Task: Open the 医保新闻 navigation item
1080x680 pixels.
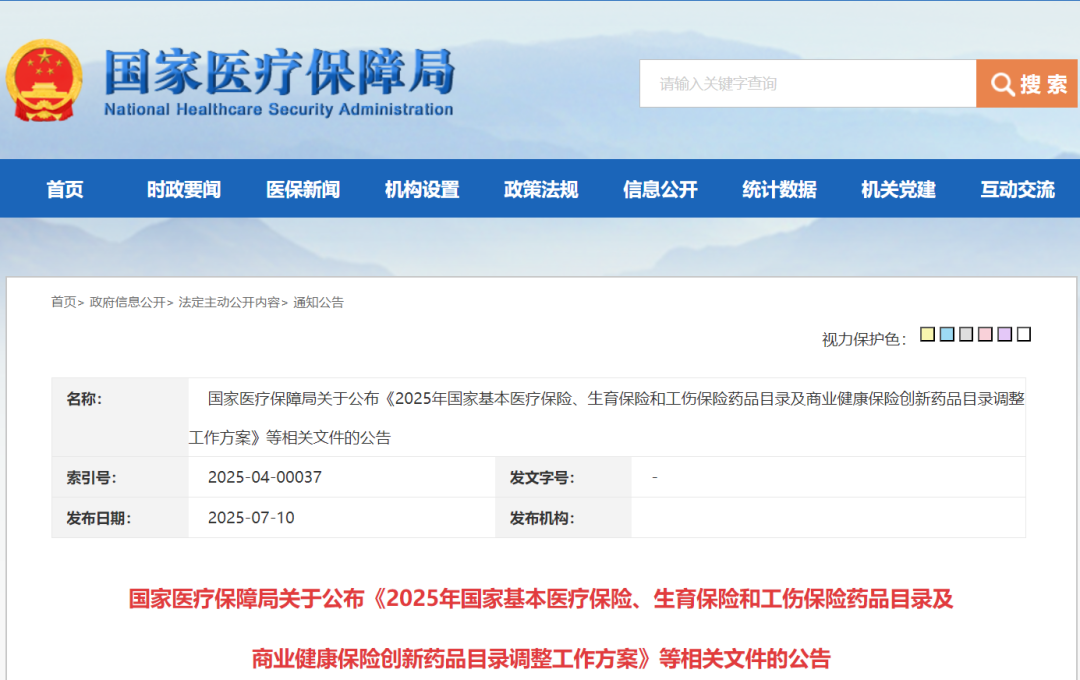Action: [x=303, y=189]
